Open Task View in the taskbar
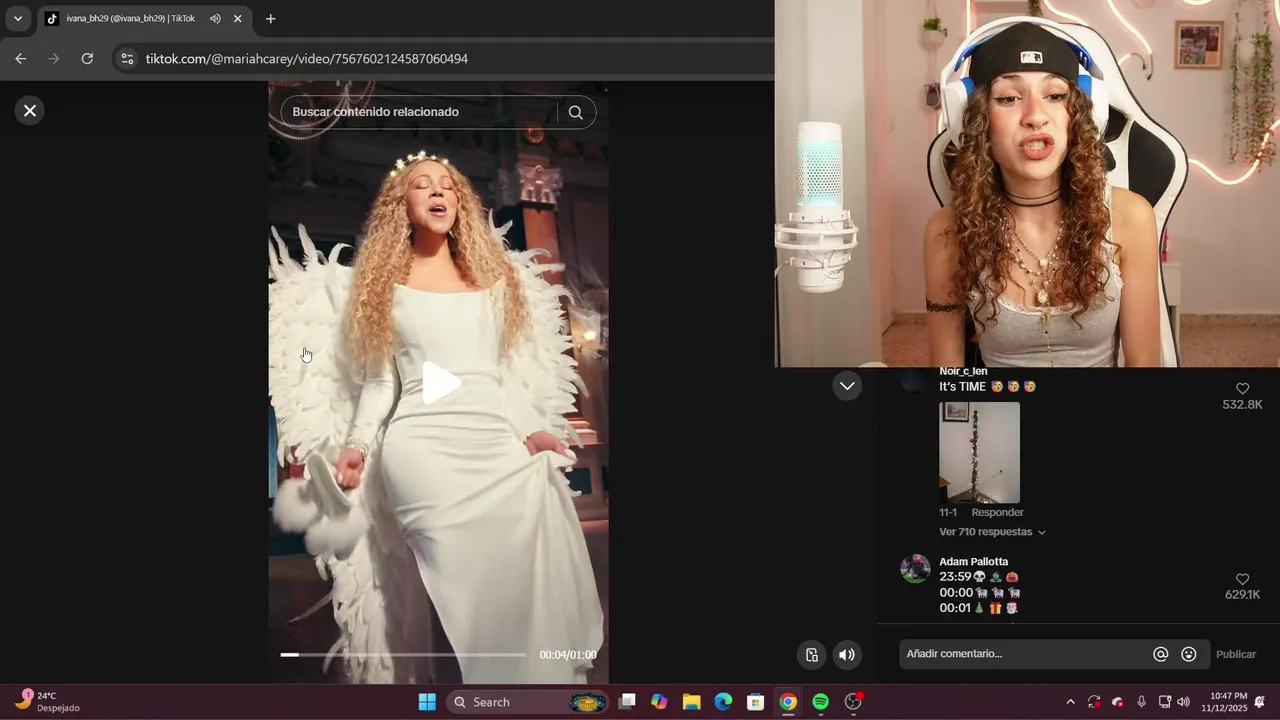This screenshot has height=720, width=1280. click(627, 702)
